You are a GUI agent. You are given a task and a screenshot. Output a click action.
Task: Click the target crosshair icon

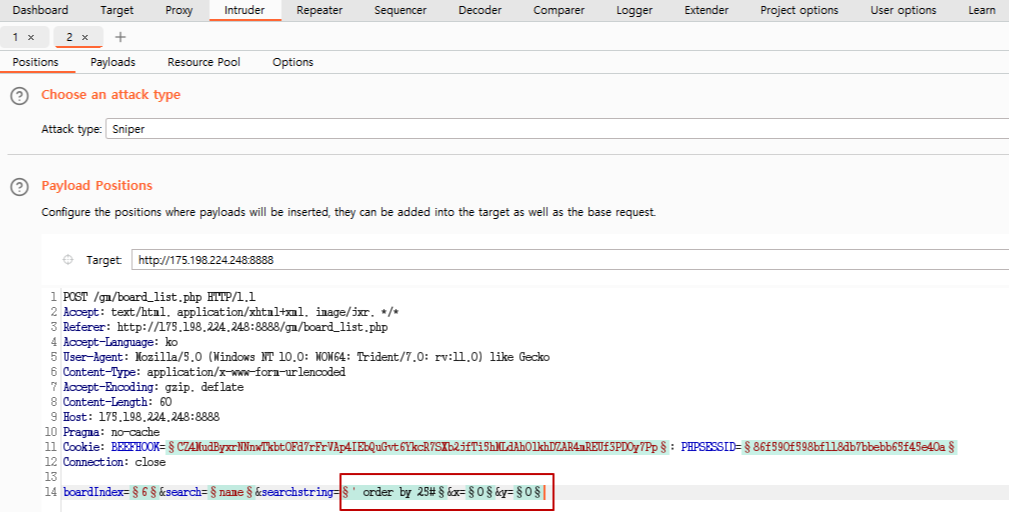tap(68, 260)
